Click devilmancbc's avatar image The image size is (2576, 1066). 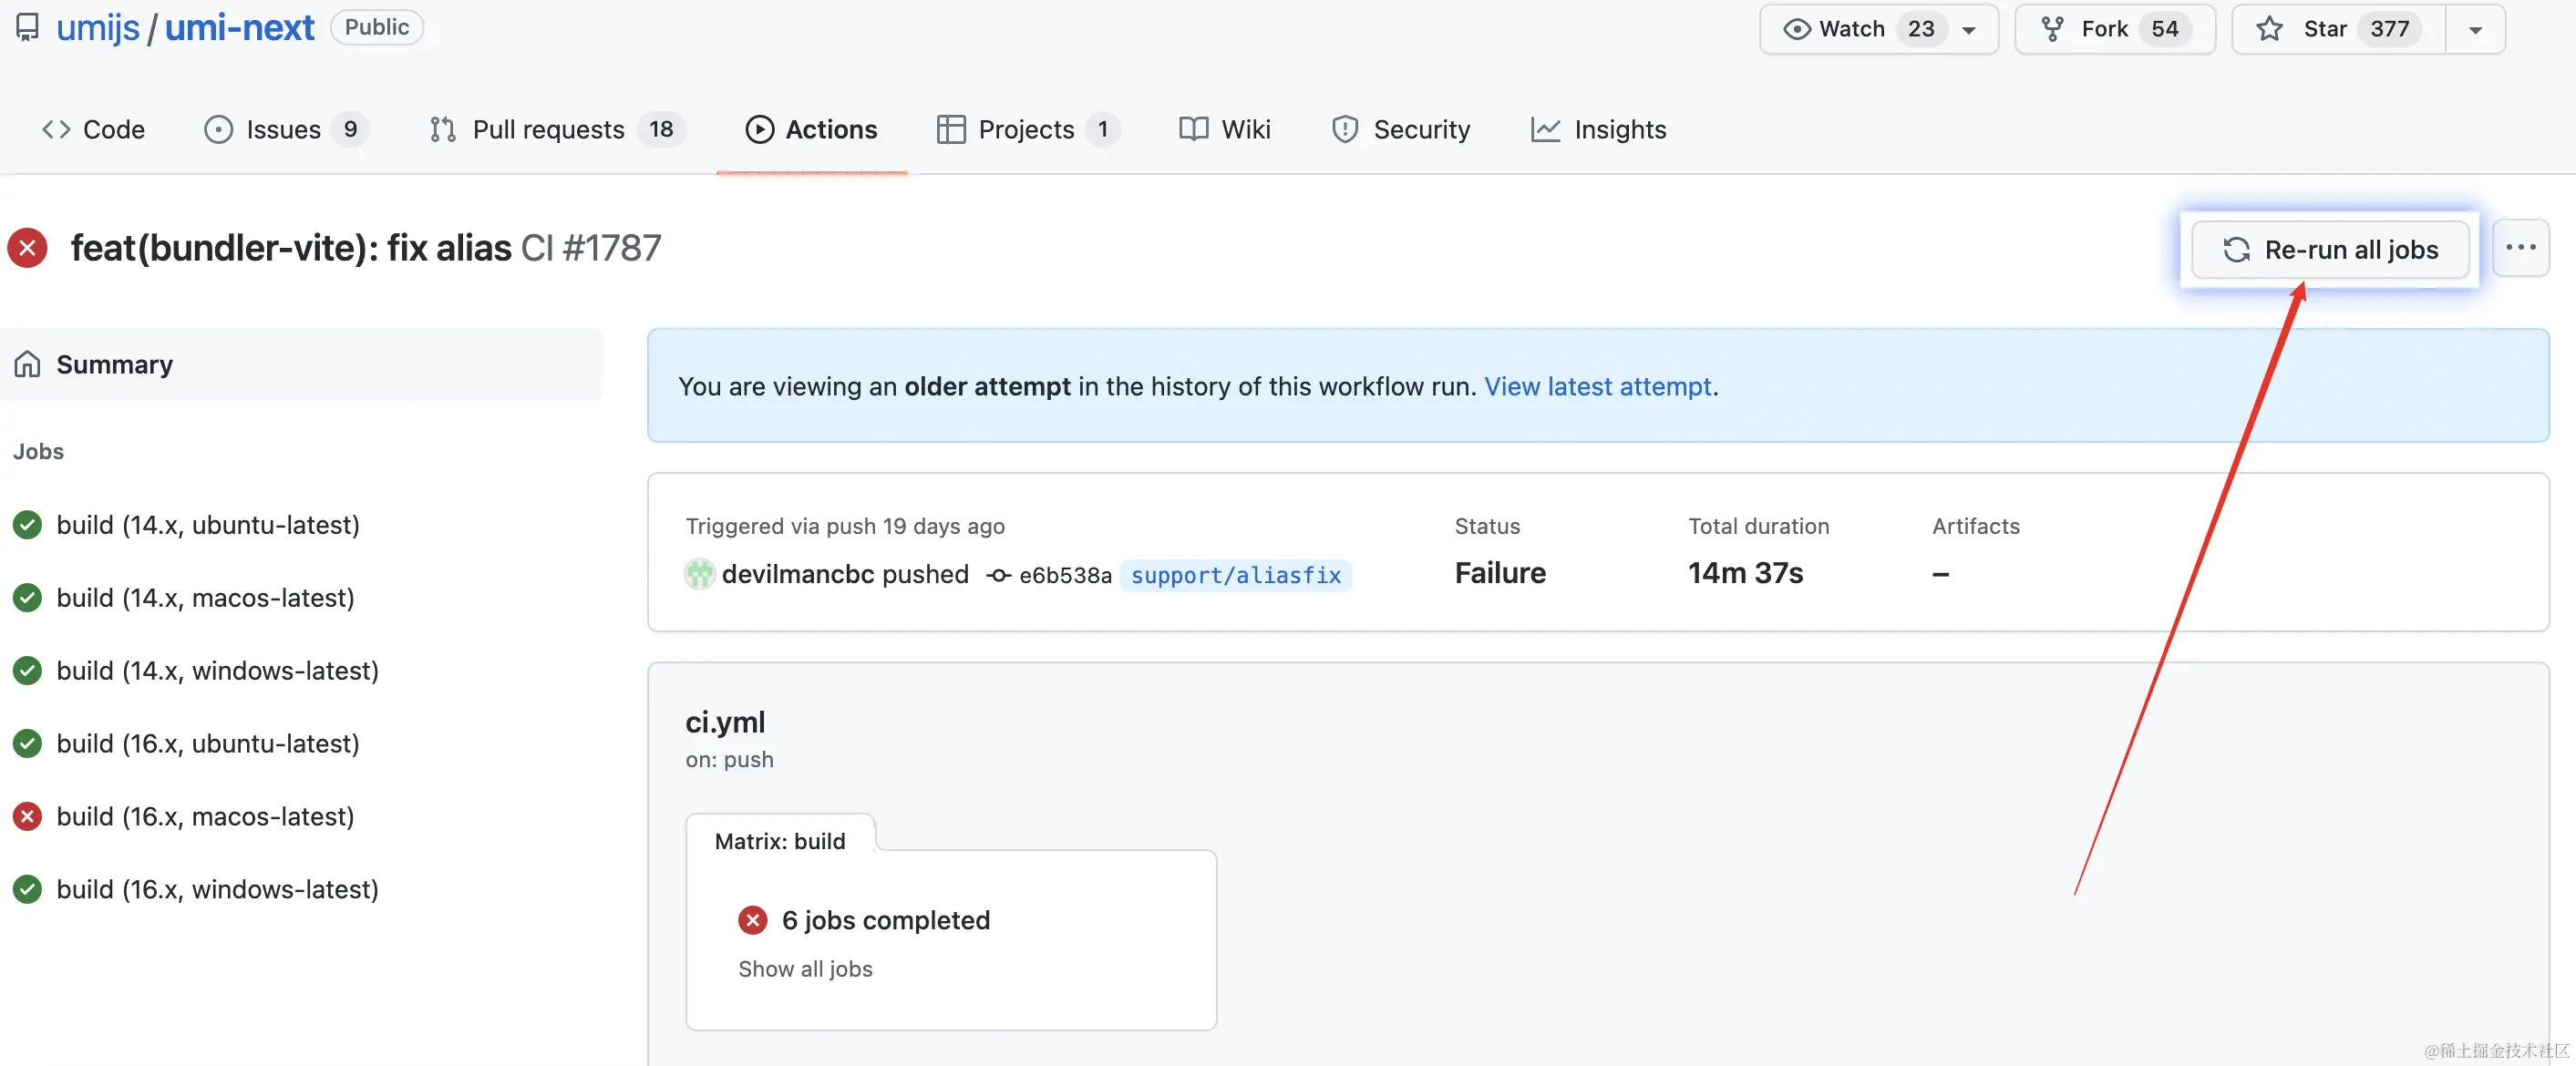699,574
